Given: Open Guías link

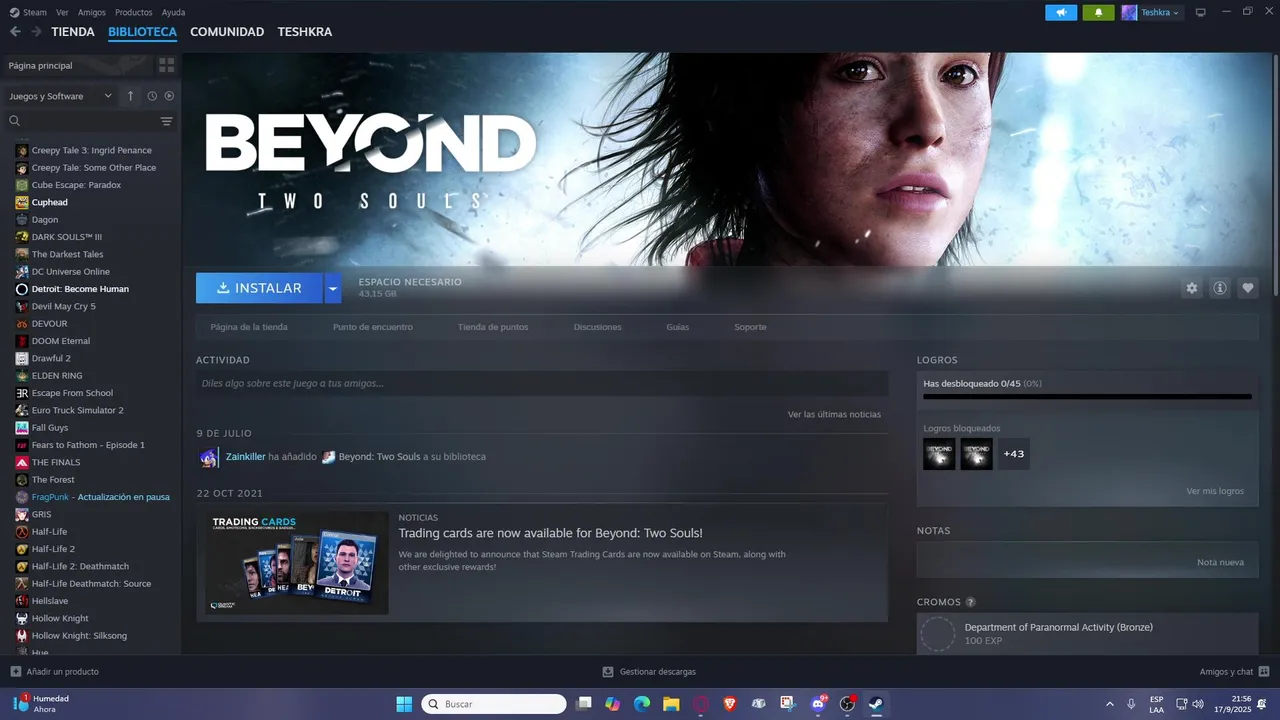Looking at the screenshot, I should pyautogui.click(x=678, y=327).
